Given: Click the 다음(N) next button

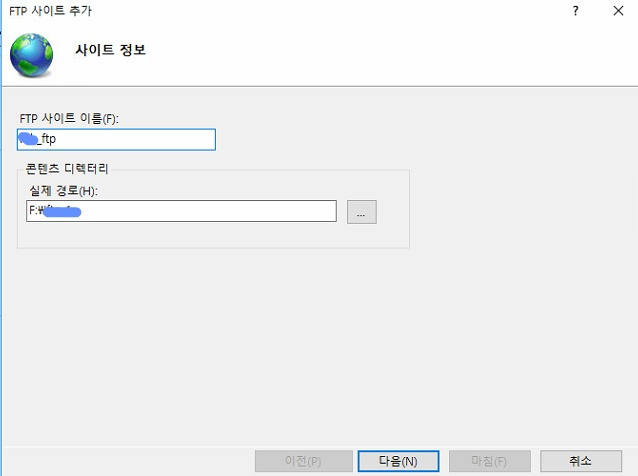Looking at the screenshot, I should [398, 461].
